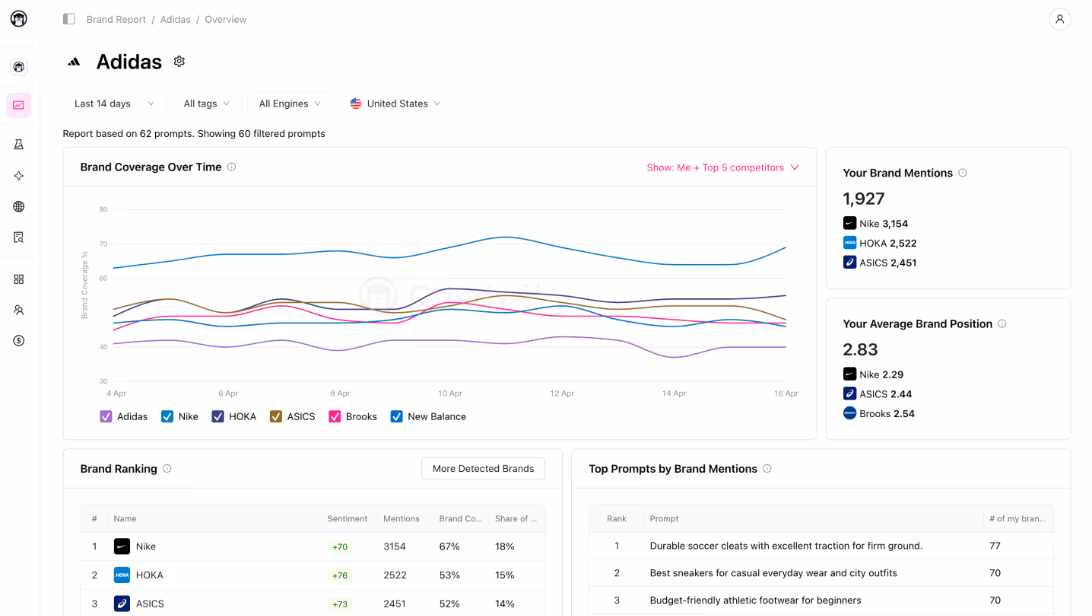Open the grid apps sidebar icon
Viewport: 1092px width, 616px height.
click(19, 279)
